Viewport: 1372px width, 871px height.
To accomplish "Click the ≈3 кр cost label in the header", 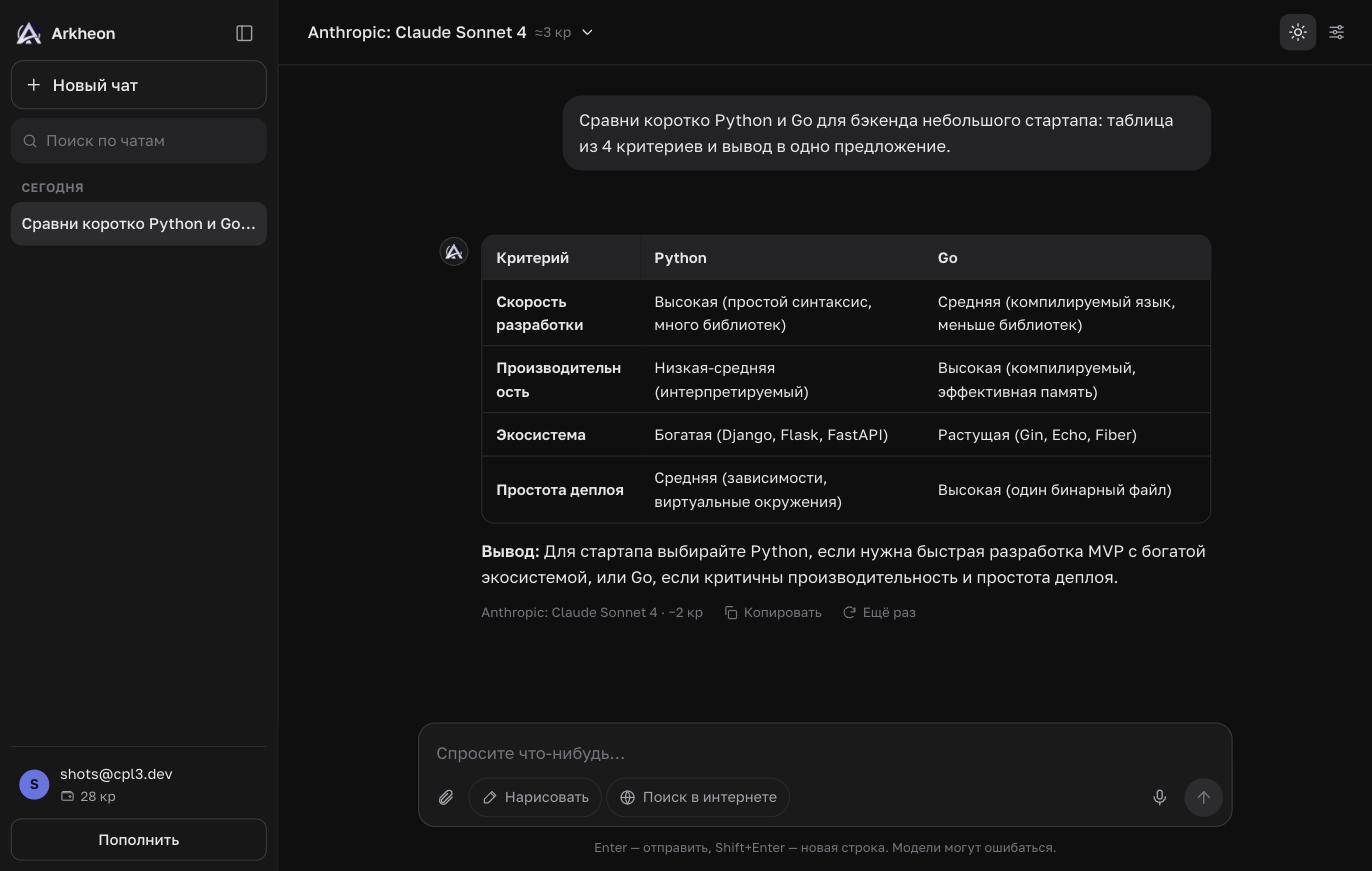I will [x=553, y=32].
